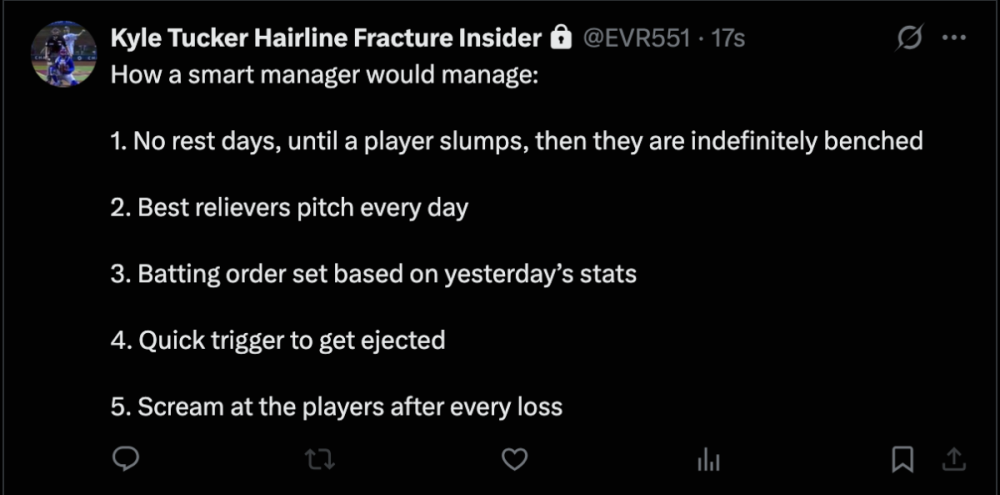Click the "How a smart manager would manage" text
This screenshot has height=495, width=1000.
tap(324, 76)
